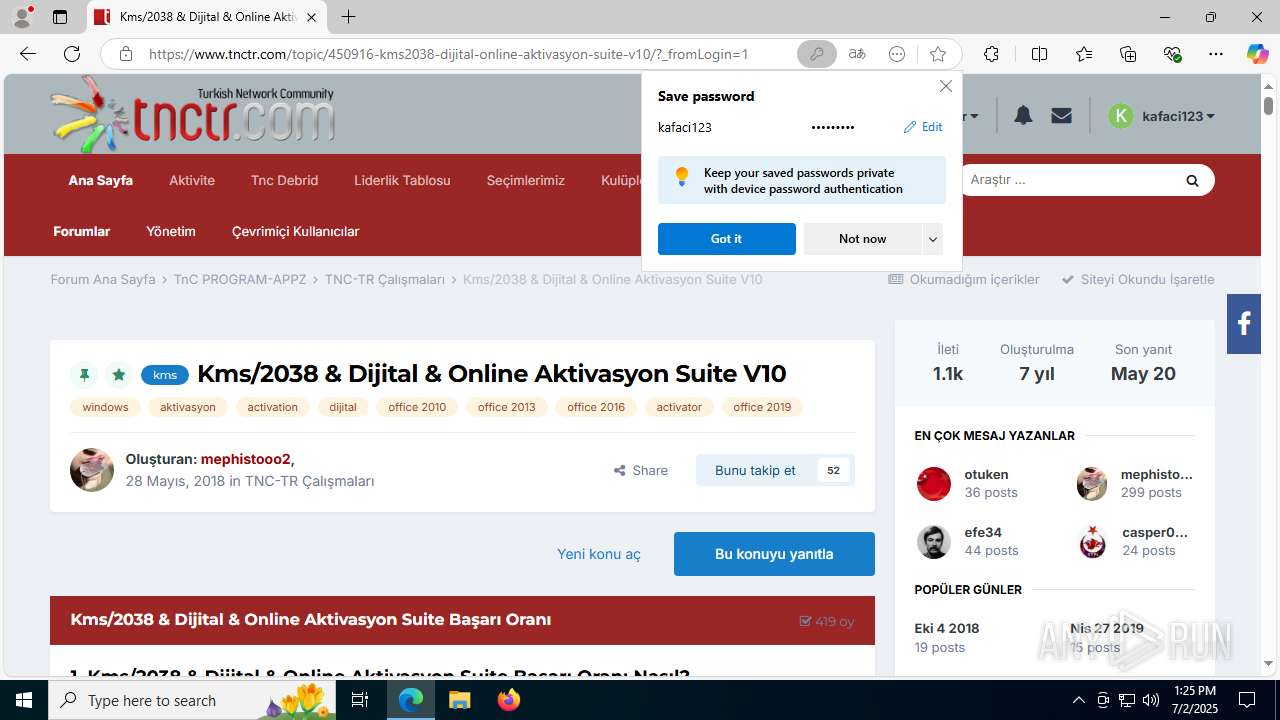Go to TNC-TR Çalışmaları breadcrumb
The width and height of the screenshot is (1280, 720).
click(x=385, y=279)
